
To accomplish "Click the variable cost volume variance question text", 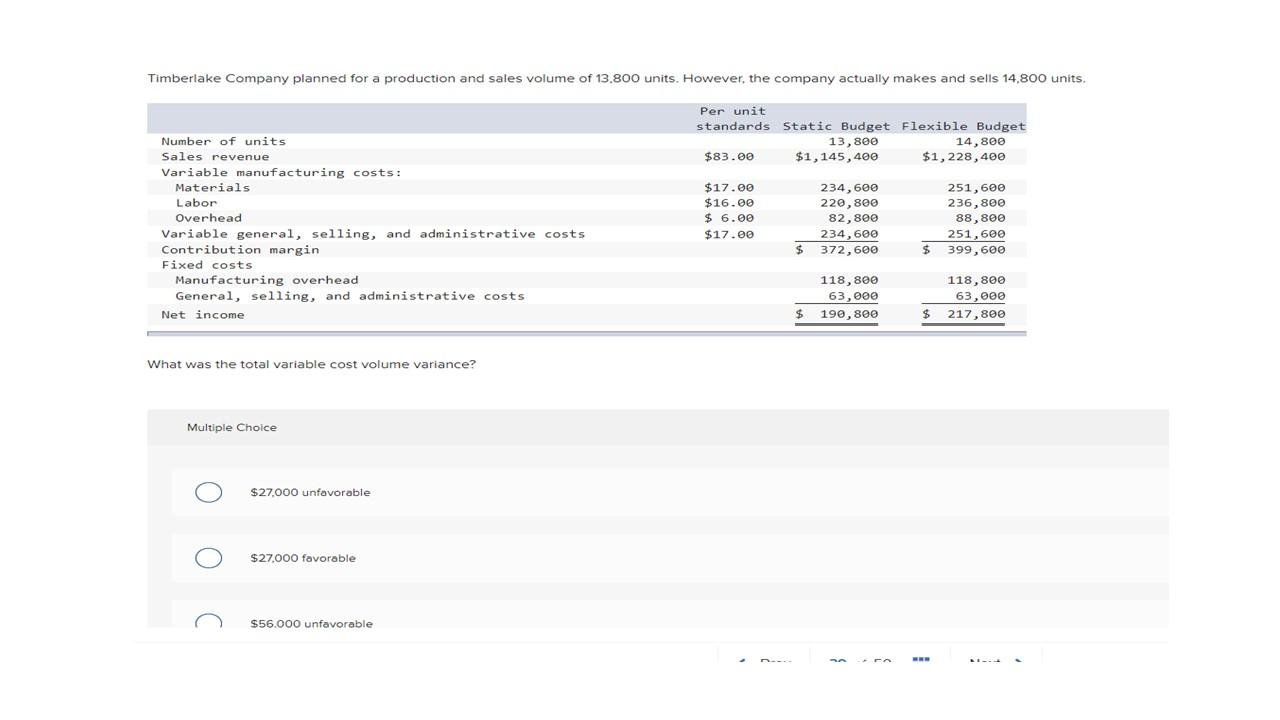I will click(x=312, y=364).
